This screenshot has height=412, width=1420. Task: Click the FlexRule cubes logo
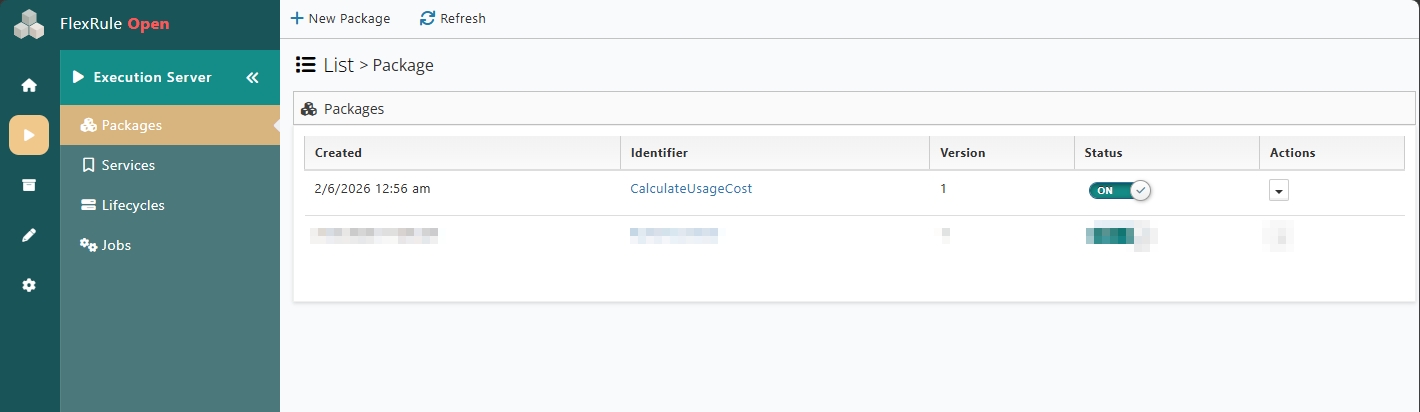tap(29, 24)
